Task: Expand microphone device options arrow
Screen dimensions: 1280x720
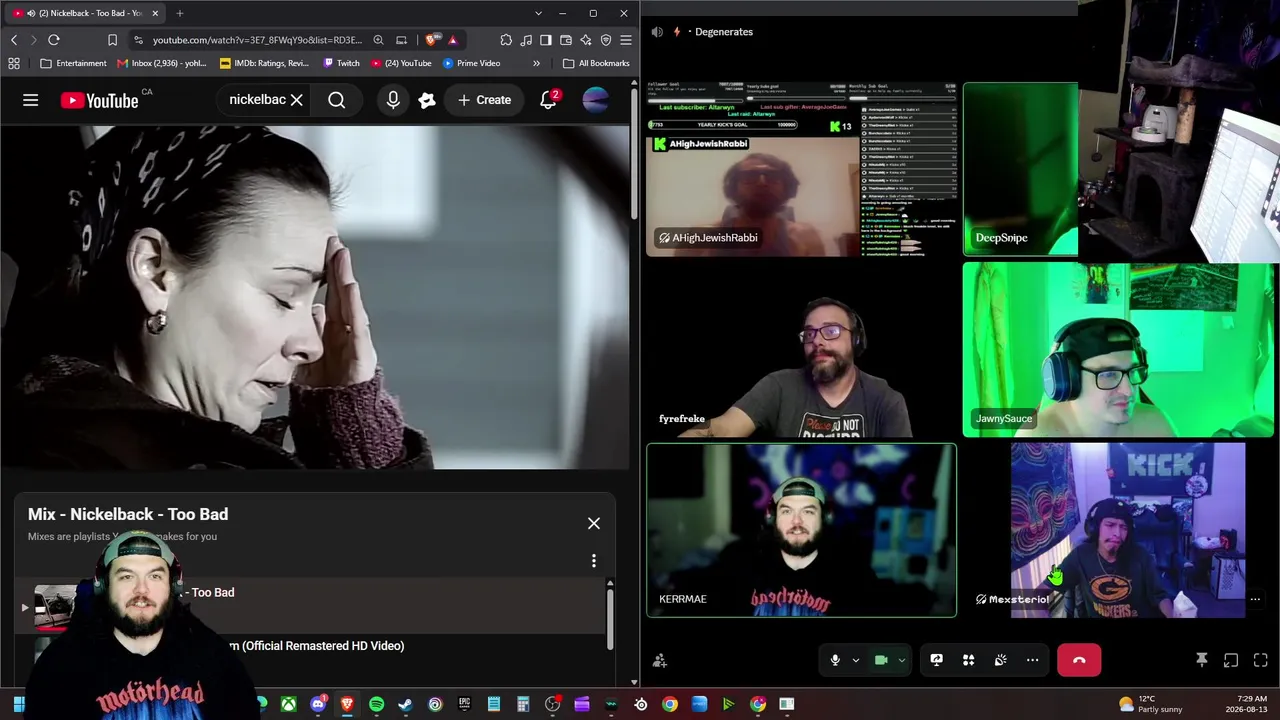Action: 855,660
